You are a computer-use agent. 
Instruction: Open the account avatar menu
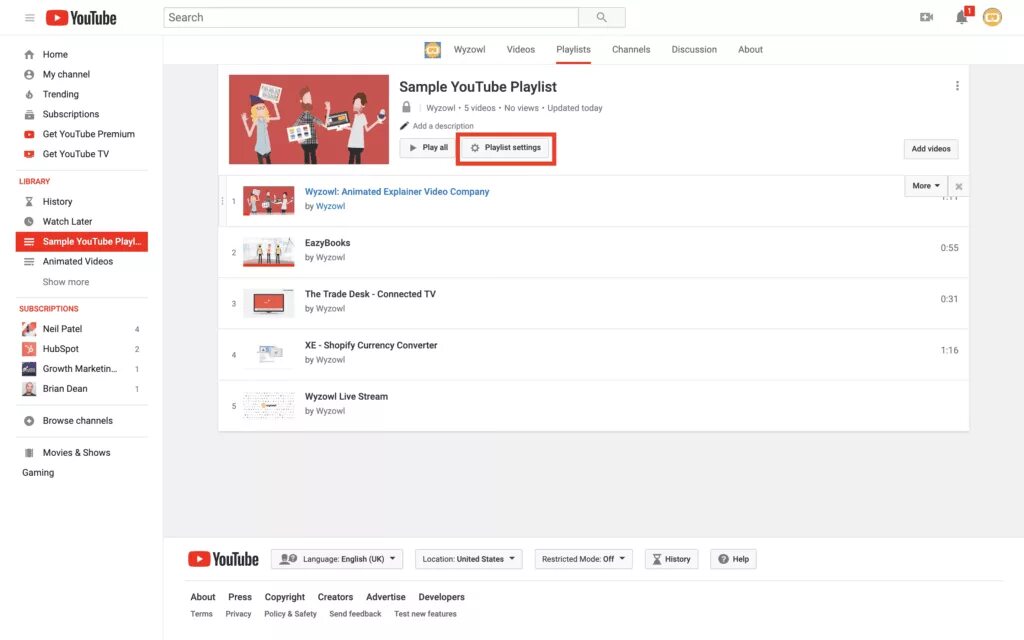coord(992,17)
